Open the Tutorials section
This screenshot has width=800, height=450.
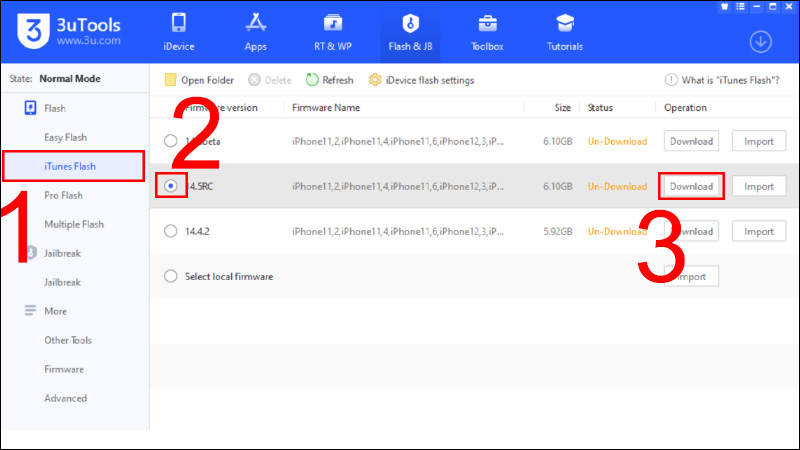(x=565, y=32)
